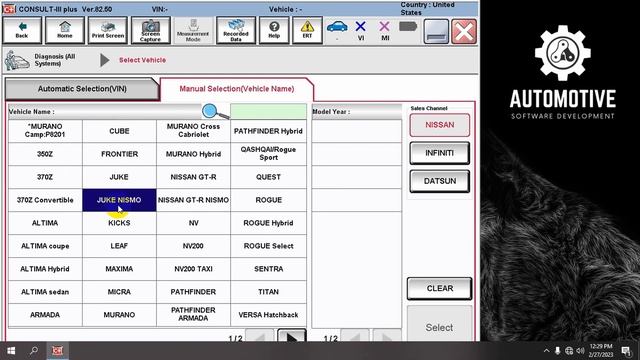Open the Windows Start menu

(11, 351)
